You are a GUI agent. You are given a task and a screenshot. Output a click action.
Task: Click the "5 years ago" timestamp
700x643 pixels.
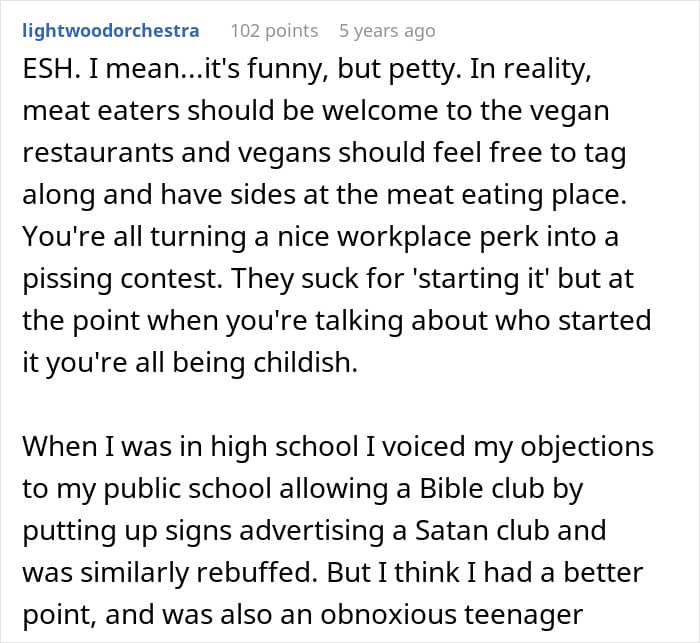coord(387,31)
